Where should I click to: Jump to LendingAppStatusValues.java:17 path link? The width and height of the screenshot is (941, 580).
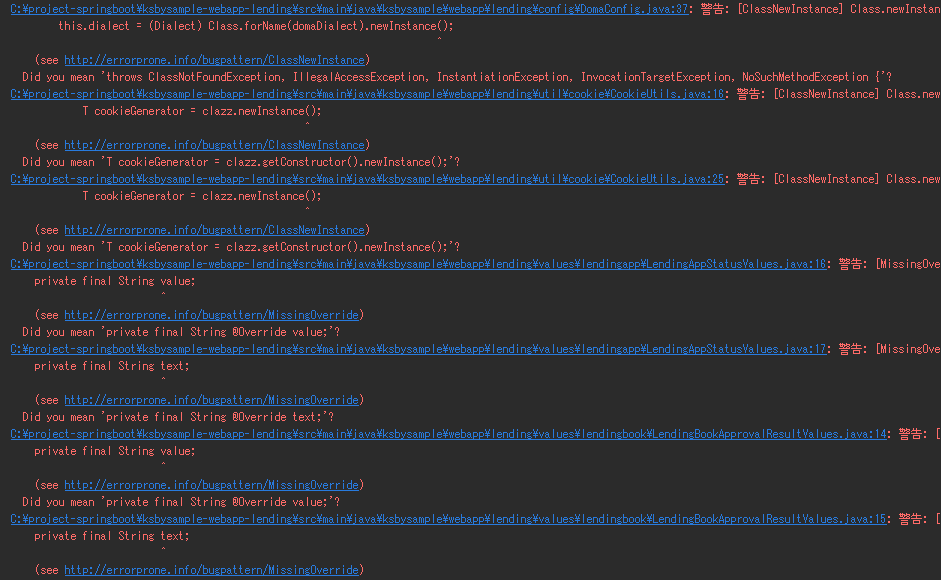point(418,349)
